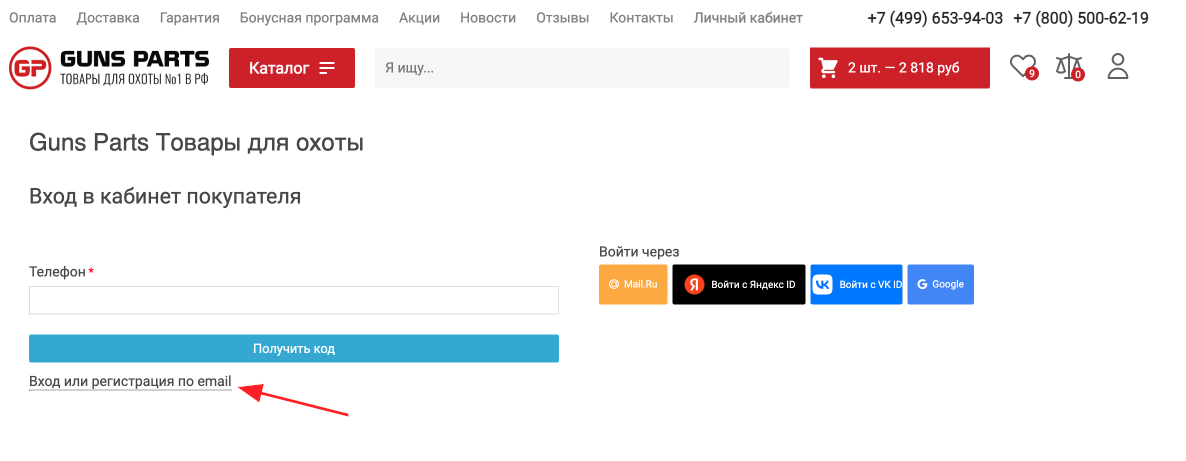
Task: Focus the Телефон input field
Action: point(293,301)
